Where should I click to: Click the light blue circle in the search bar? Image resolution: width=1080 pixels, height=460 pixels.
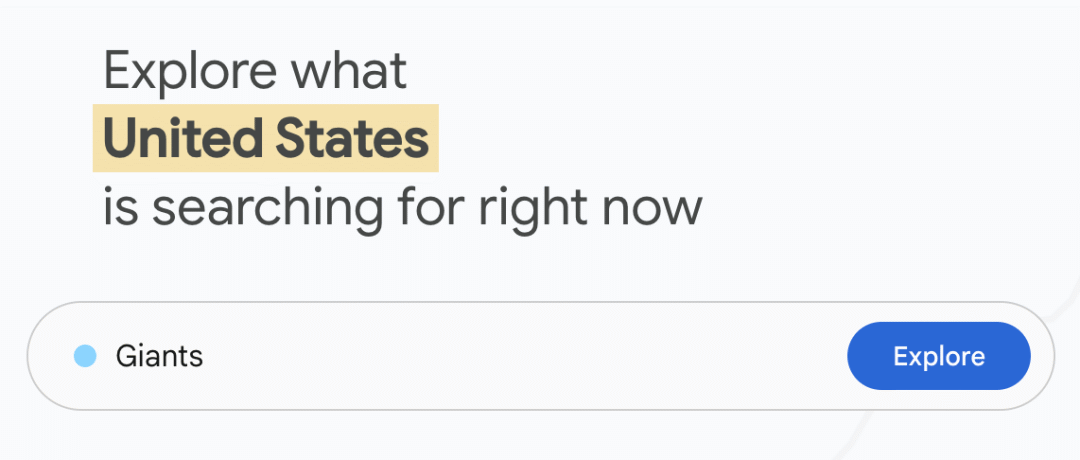pos(85,356)
